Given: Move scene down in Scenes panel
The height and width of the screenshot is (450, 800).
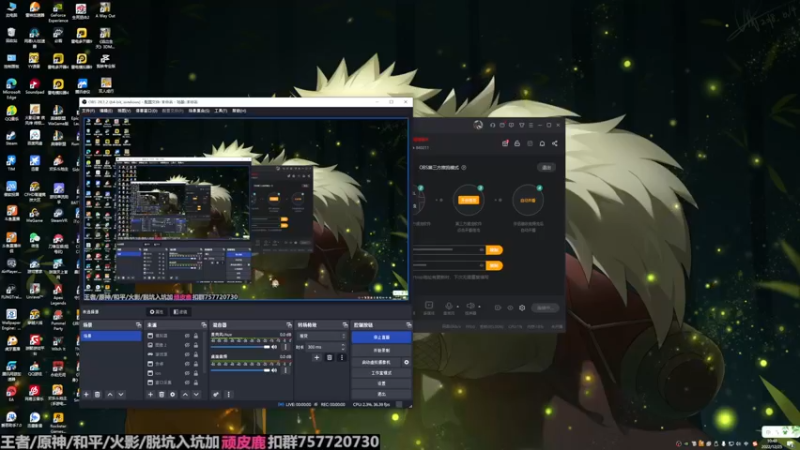Looking at the screenshot, I should click(x=121, y=394).
